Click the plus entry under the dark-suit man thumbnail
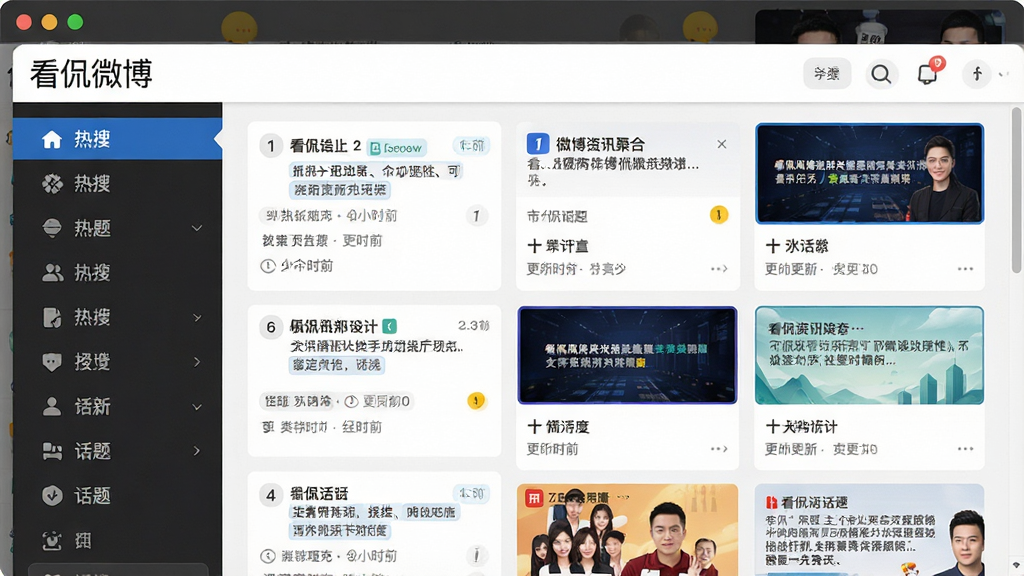The image size is (1024, 576). pos(797,246)
